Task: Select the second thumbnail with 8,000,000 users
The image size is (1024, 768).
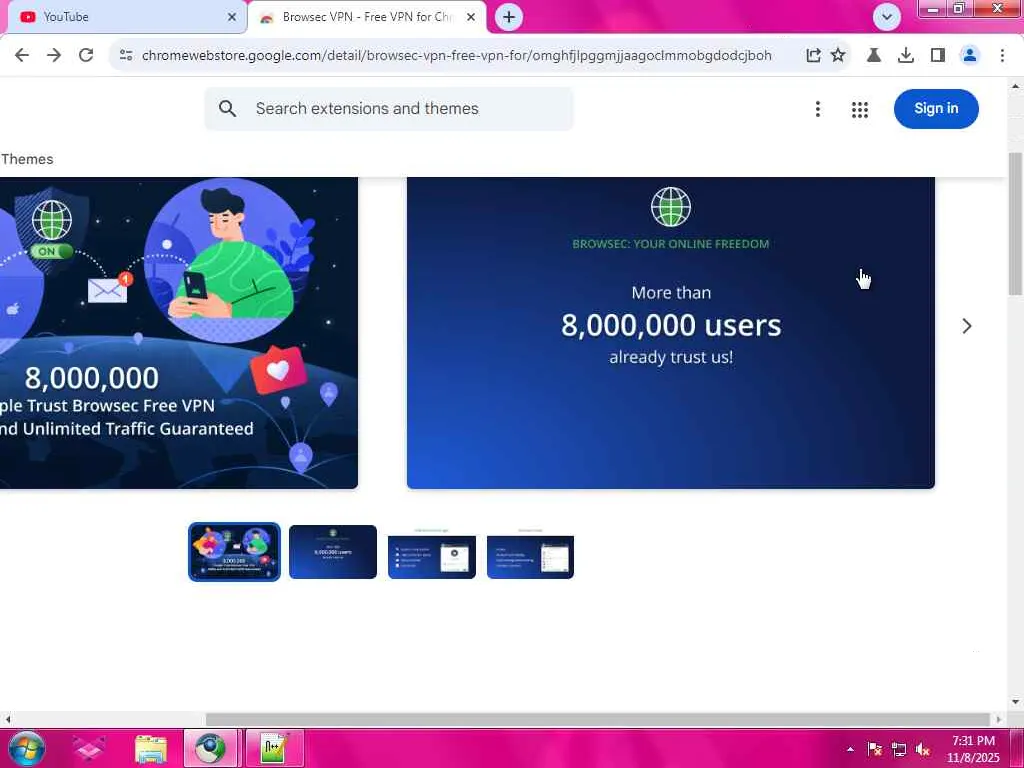Action: (x=333, y=552)
